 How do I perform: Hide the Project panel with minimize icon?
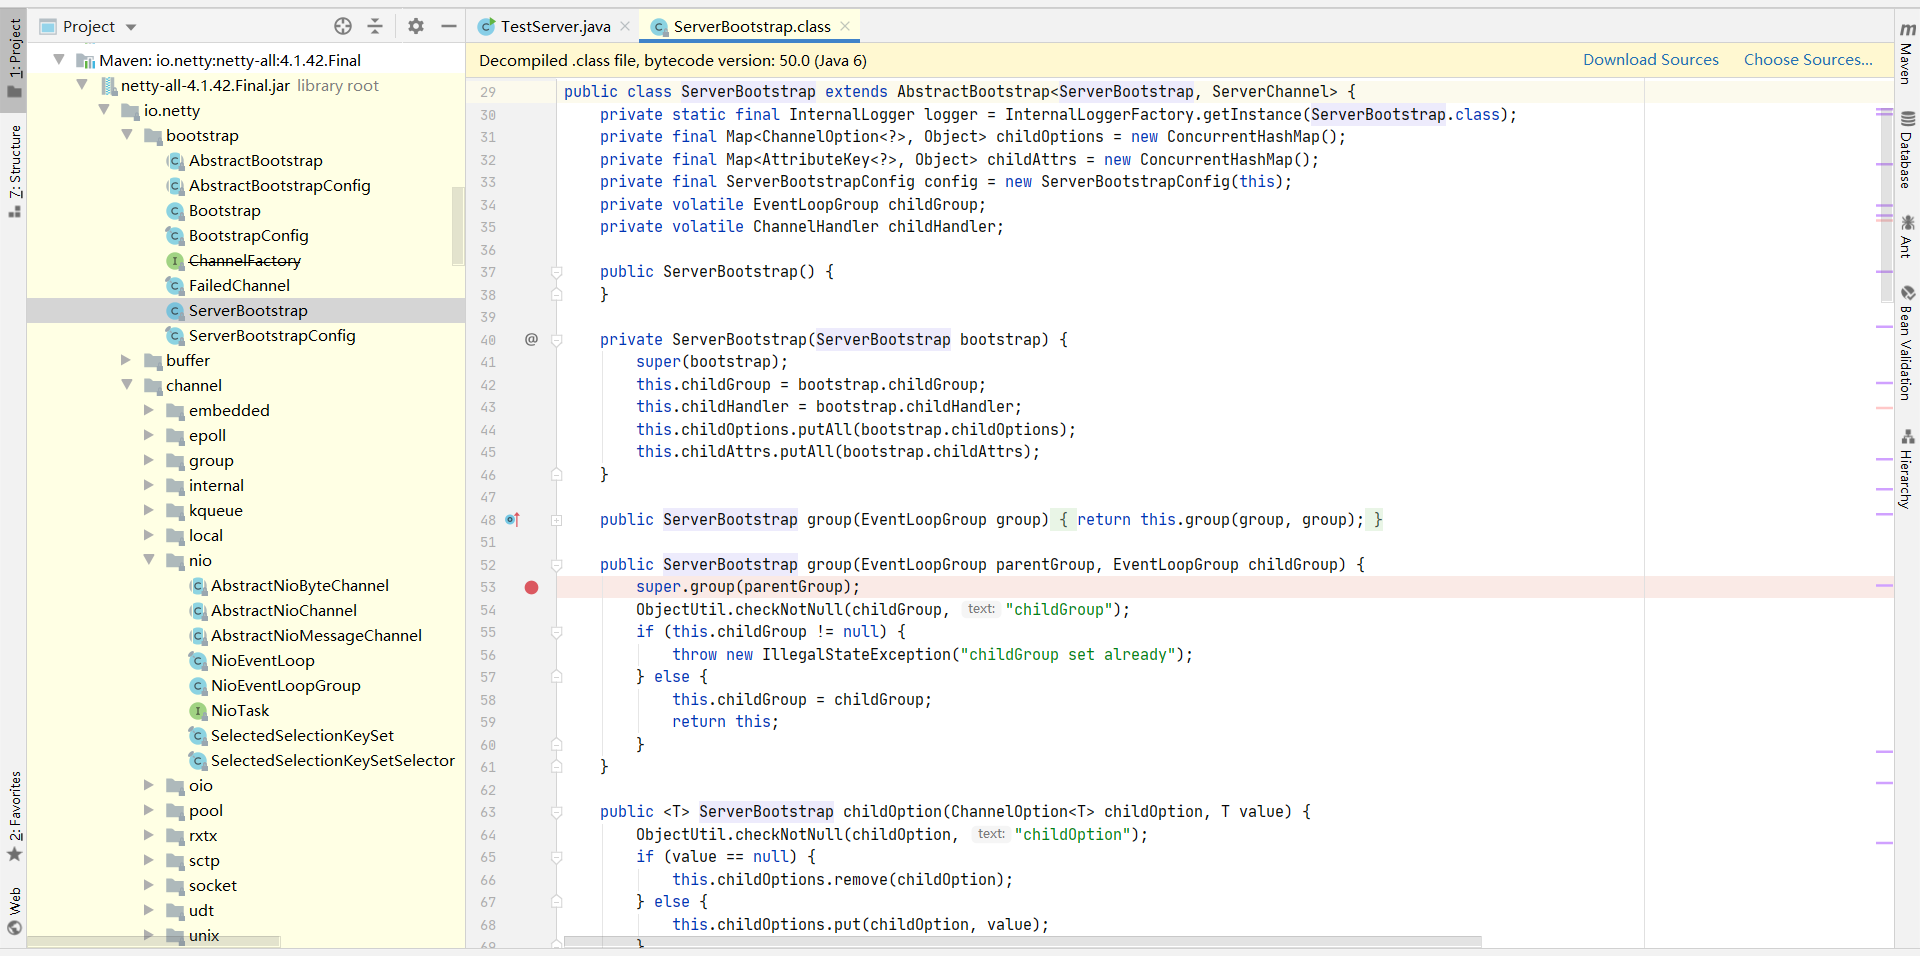449,26
